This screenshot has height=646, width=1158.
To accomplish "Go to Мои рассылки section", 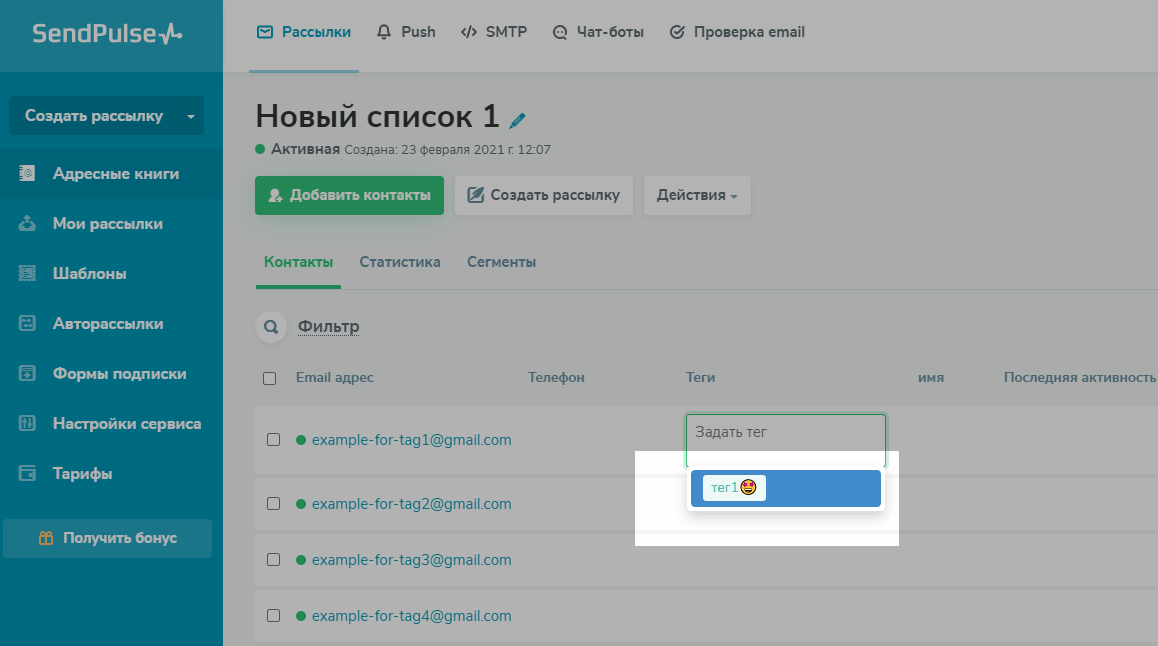I will pos(107,224).
